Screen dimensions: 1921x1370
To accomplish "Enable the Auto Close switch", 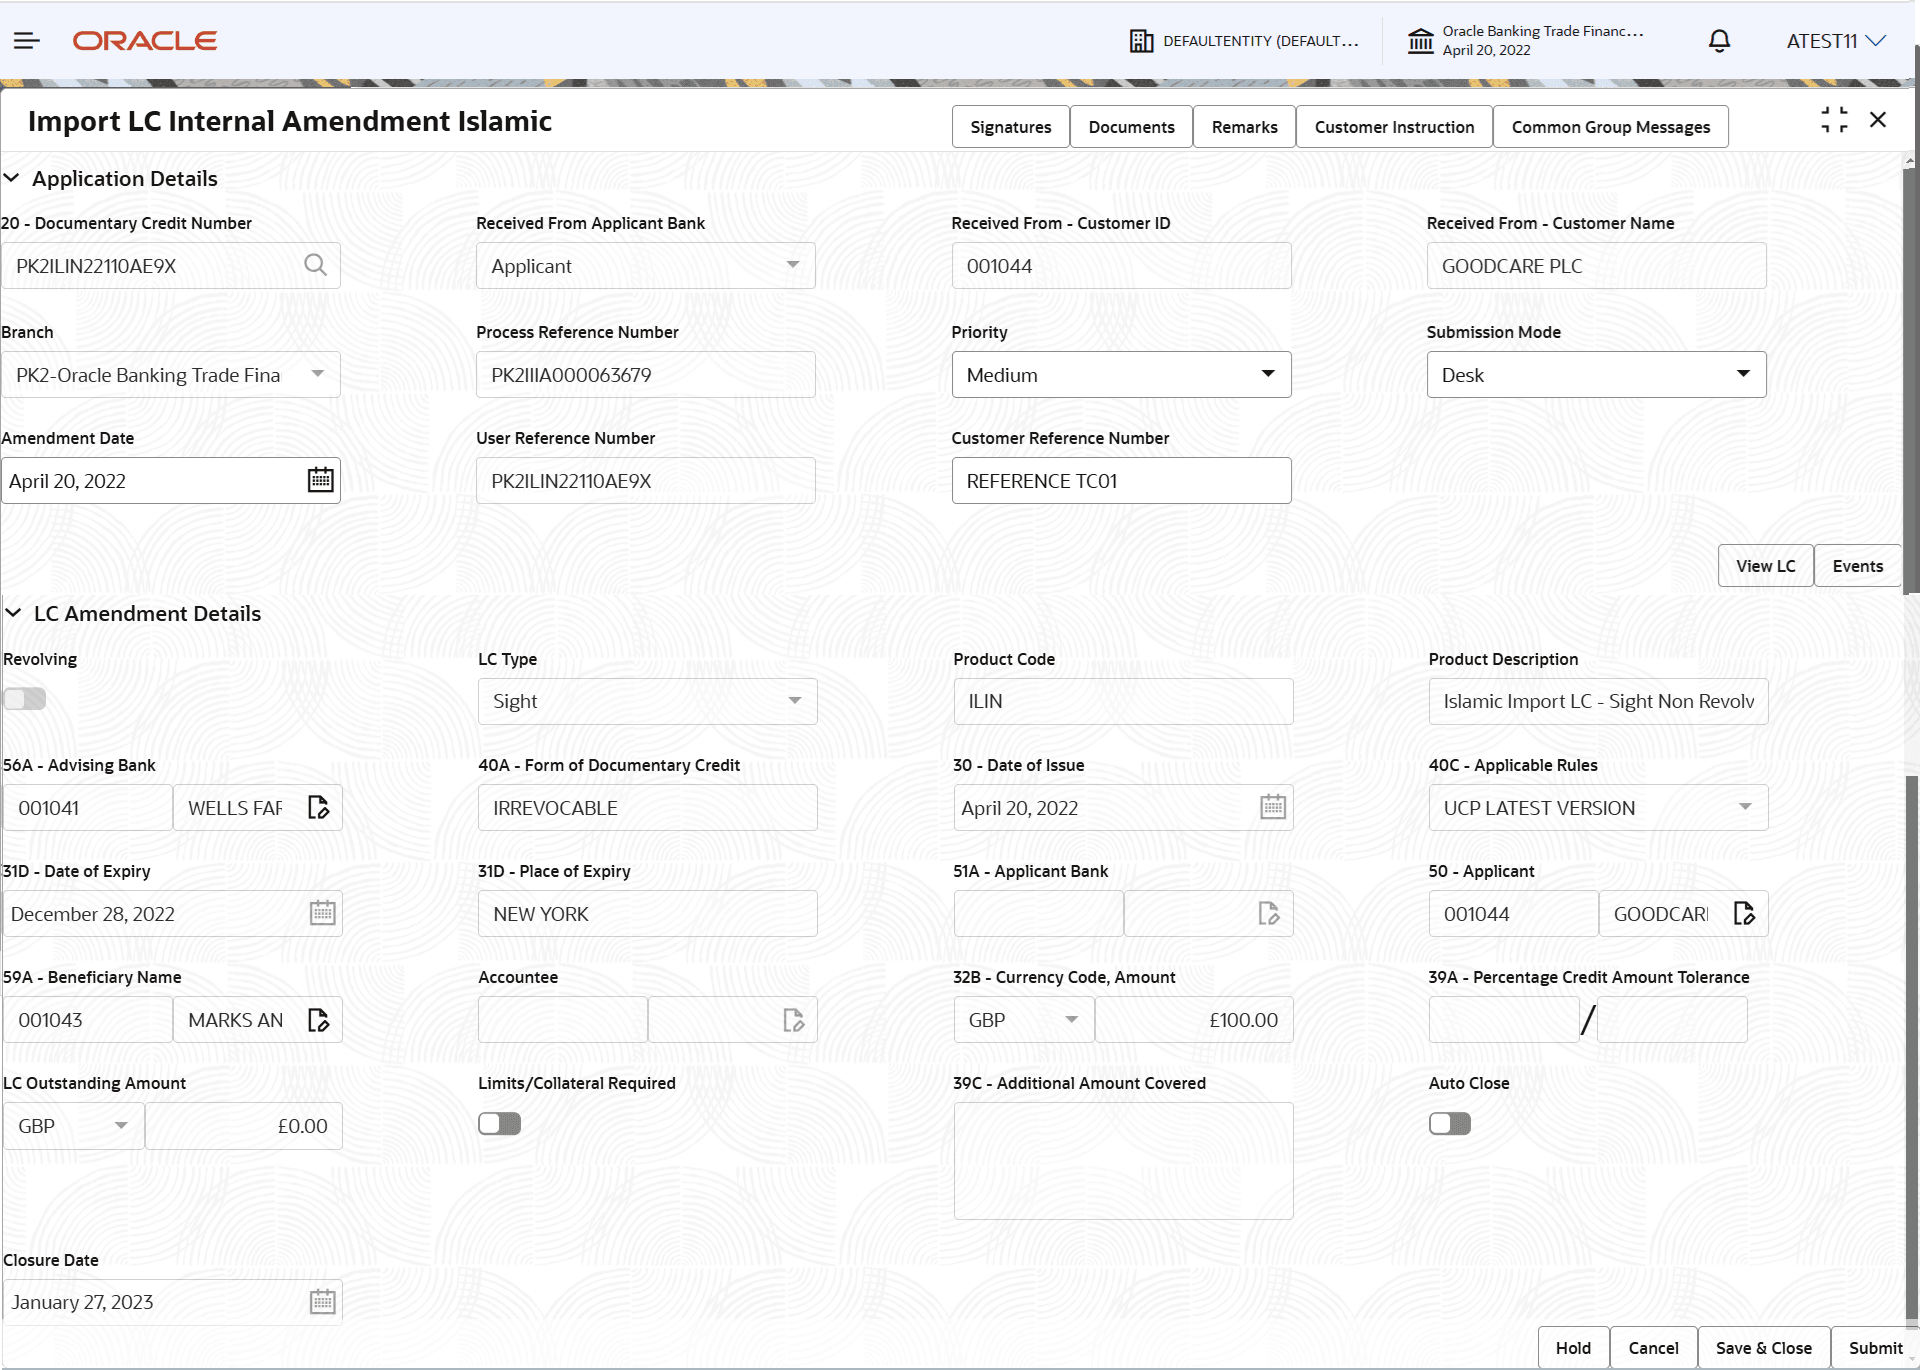I will [x=1449, y=1124].
